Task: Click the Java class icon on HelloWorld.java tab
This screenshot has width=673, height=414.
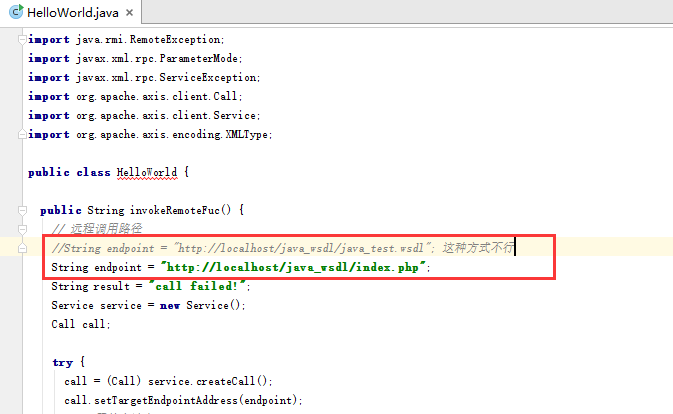Action: pos(16,12)
